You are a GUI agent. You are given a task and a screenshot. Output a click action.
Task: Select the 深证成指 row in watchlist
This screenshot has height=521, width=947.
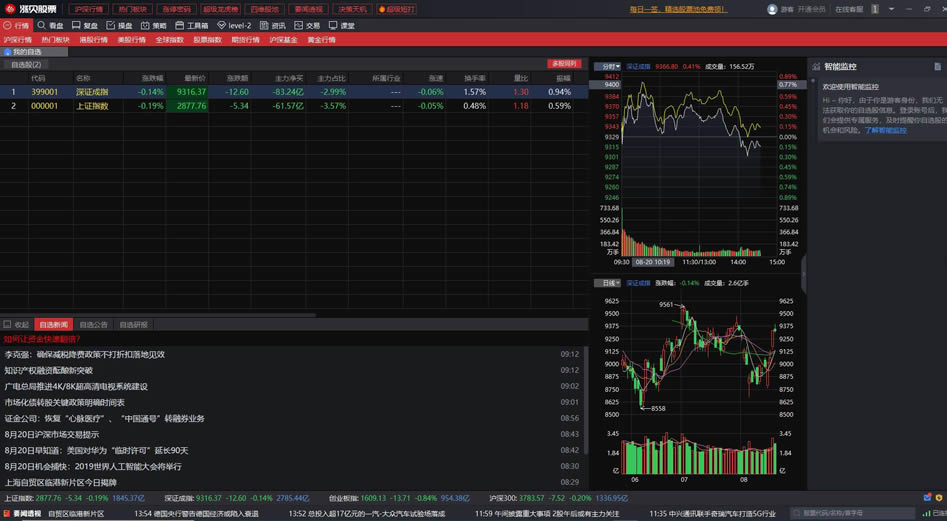(294, 92)
